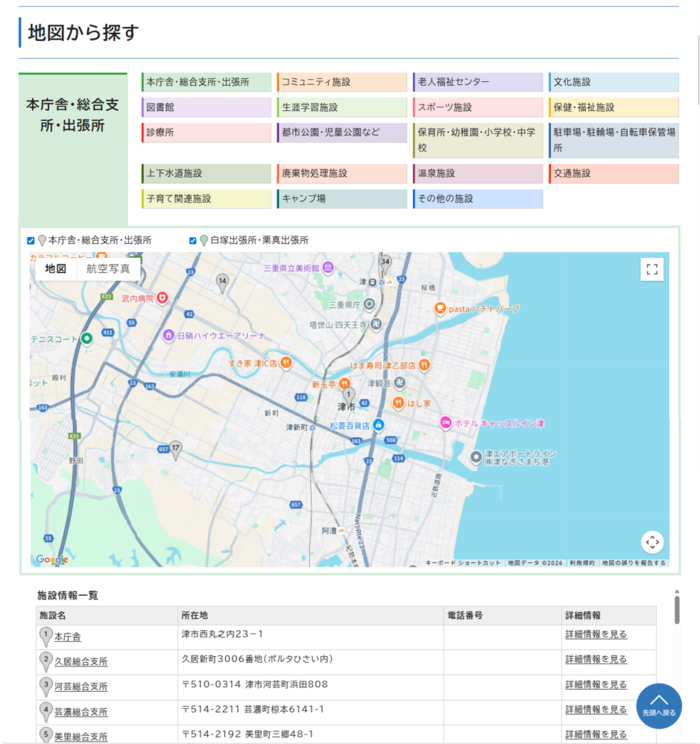
Task: Click the 津観音 temple icon
Action: 400,382
